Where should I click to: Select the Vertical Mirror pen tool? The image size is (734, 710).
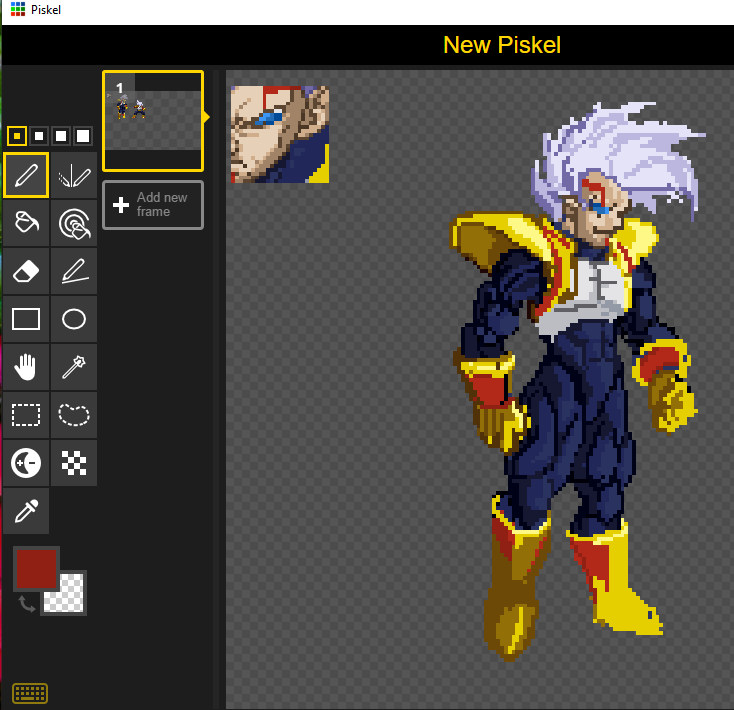point(74,175)
